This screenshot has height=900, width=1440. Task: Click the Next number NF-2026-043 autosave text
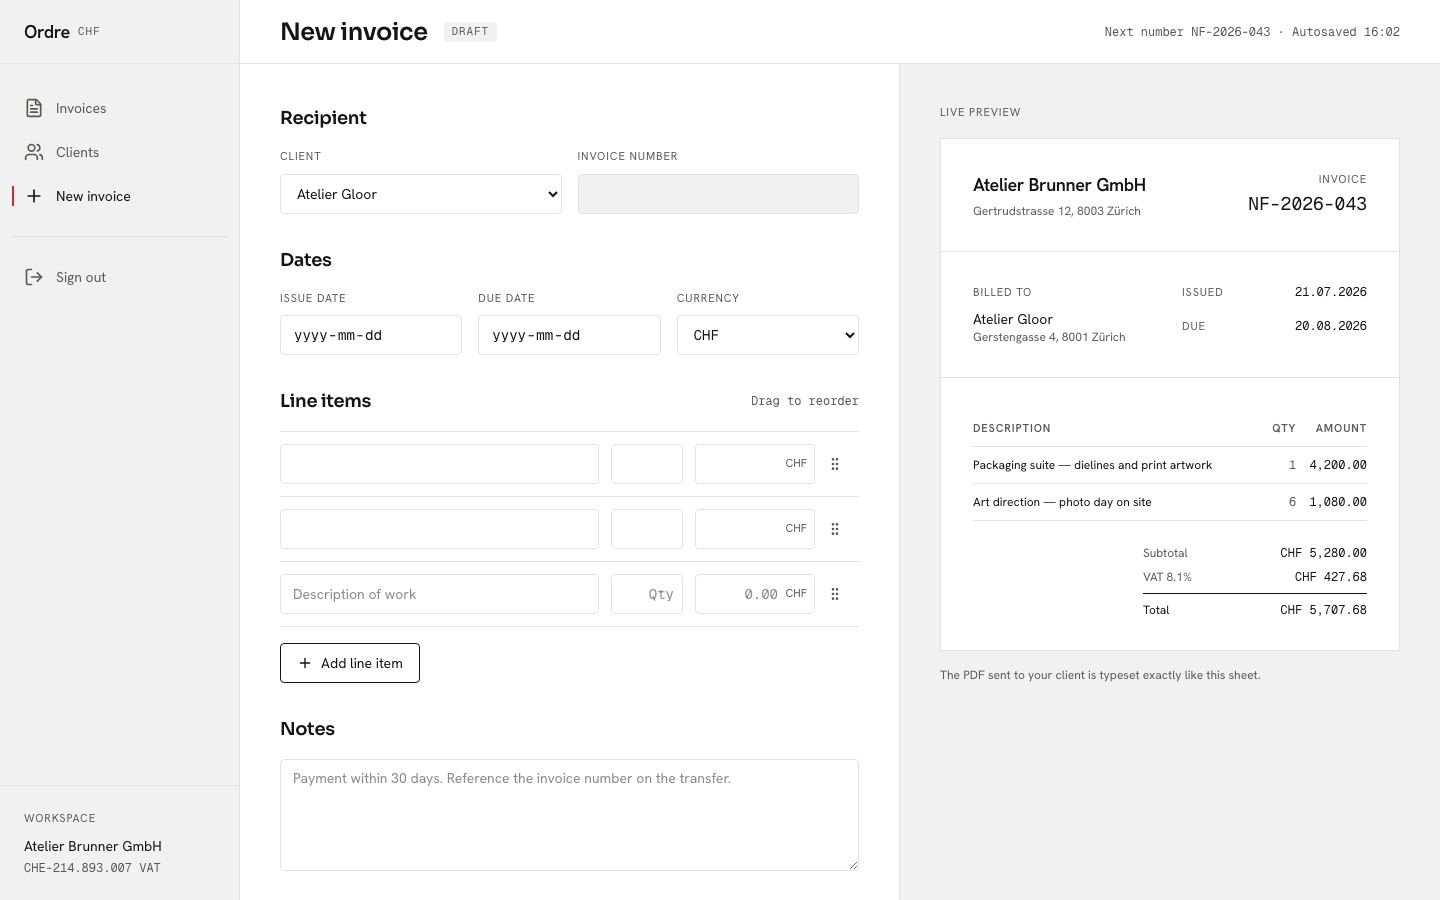[1252, 32]
